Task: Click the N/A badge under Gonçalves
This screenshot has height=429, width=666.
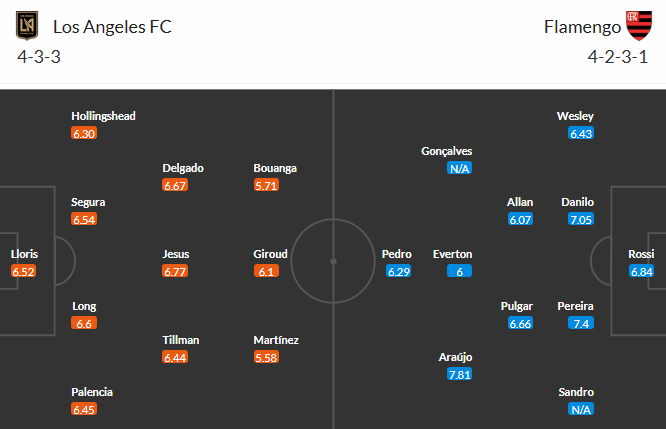Action: tap(460, 168)
